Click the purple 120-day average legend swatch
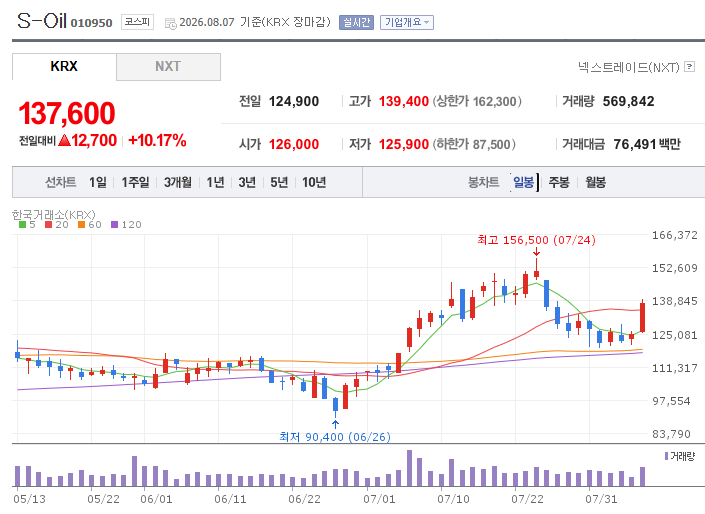This screenshot has width=705, height=514. coord(115,224)
